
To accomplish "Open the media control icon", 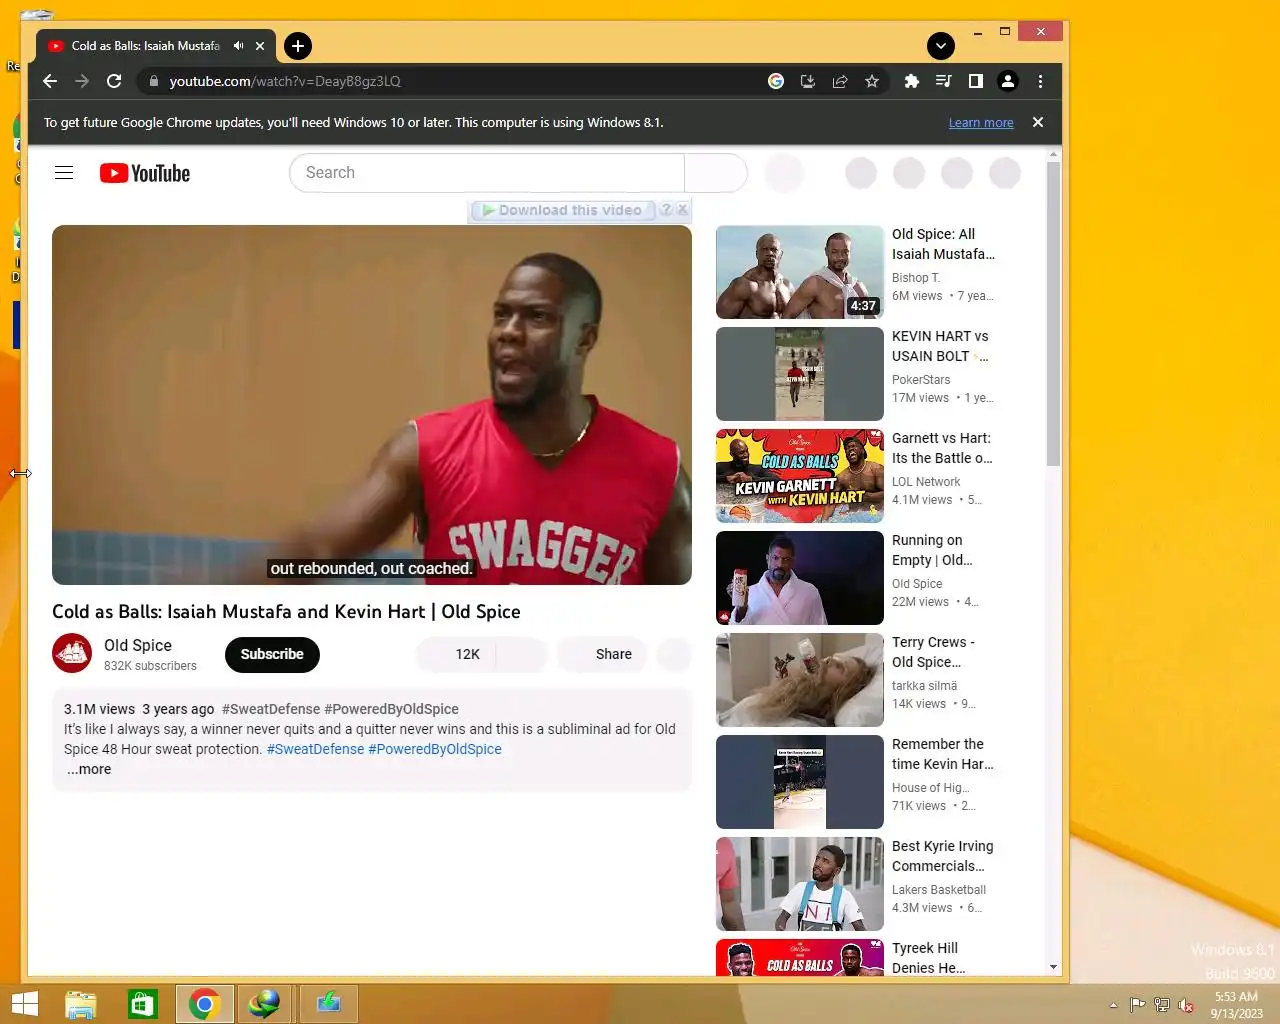I will point(943,81).
